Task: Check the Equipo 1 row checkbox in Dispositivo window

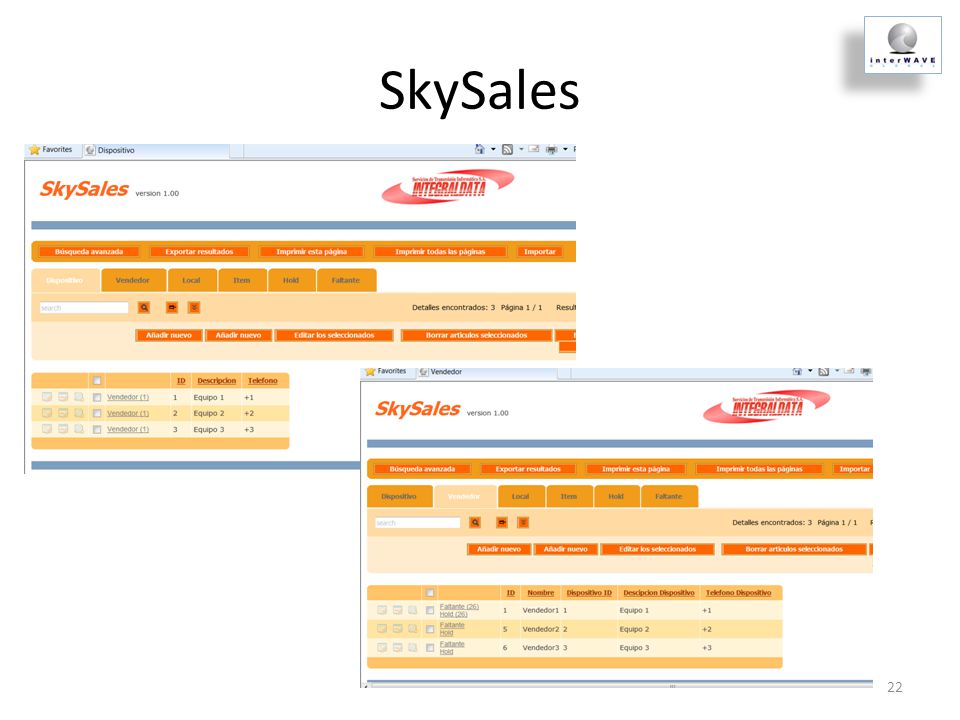Action: pyautogui.click(x=97, y=397)
